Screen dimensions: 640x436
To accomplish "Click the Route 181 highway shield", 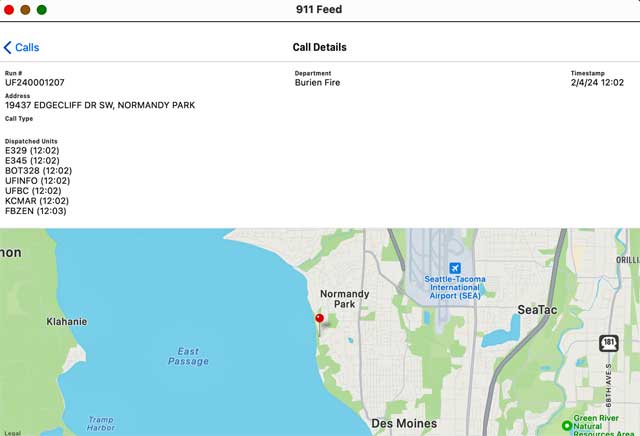I will [x=607, y=343].
